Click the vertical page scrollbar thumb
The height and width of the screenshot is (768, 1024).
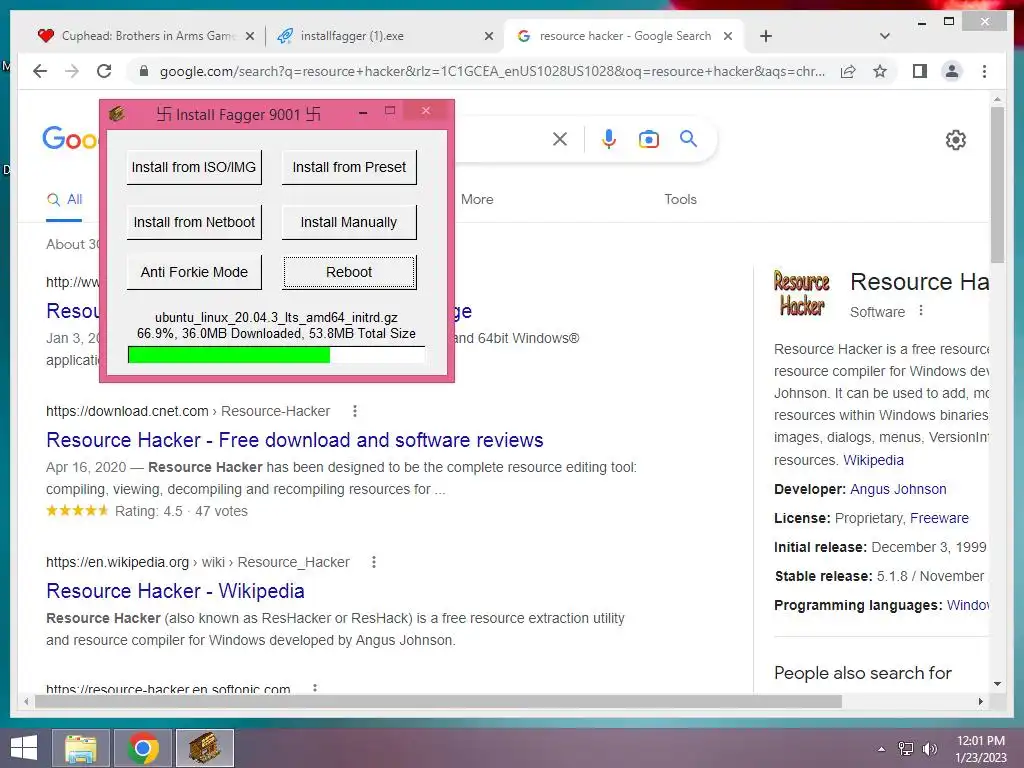pos(997,185)
